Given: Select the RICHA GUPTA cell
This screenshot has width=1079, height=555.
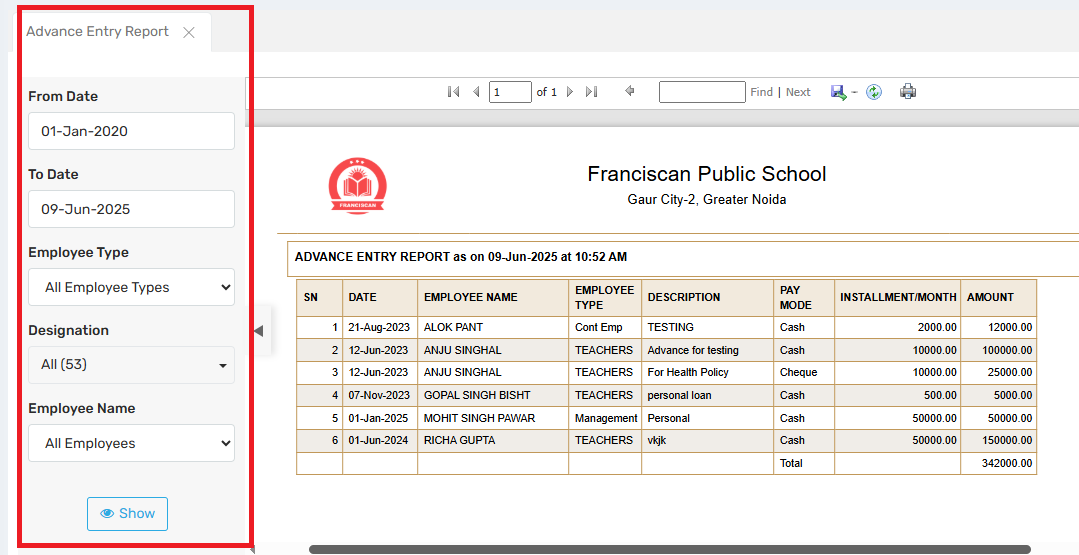Looking at the screenshot, I should (x=493, y=440).
